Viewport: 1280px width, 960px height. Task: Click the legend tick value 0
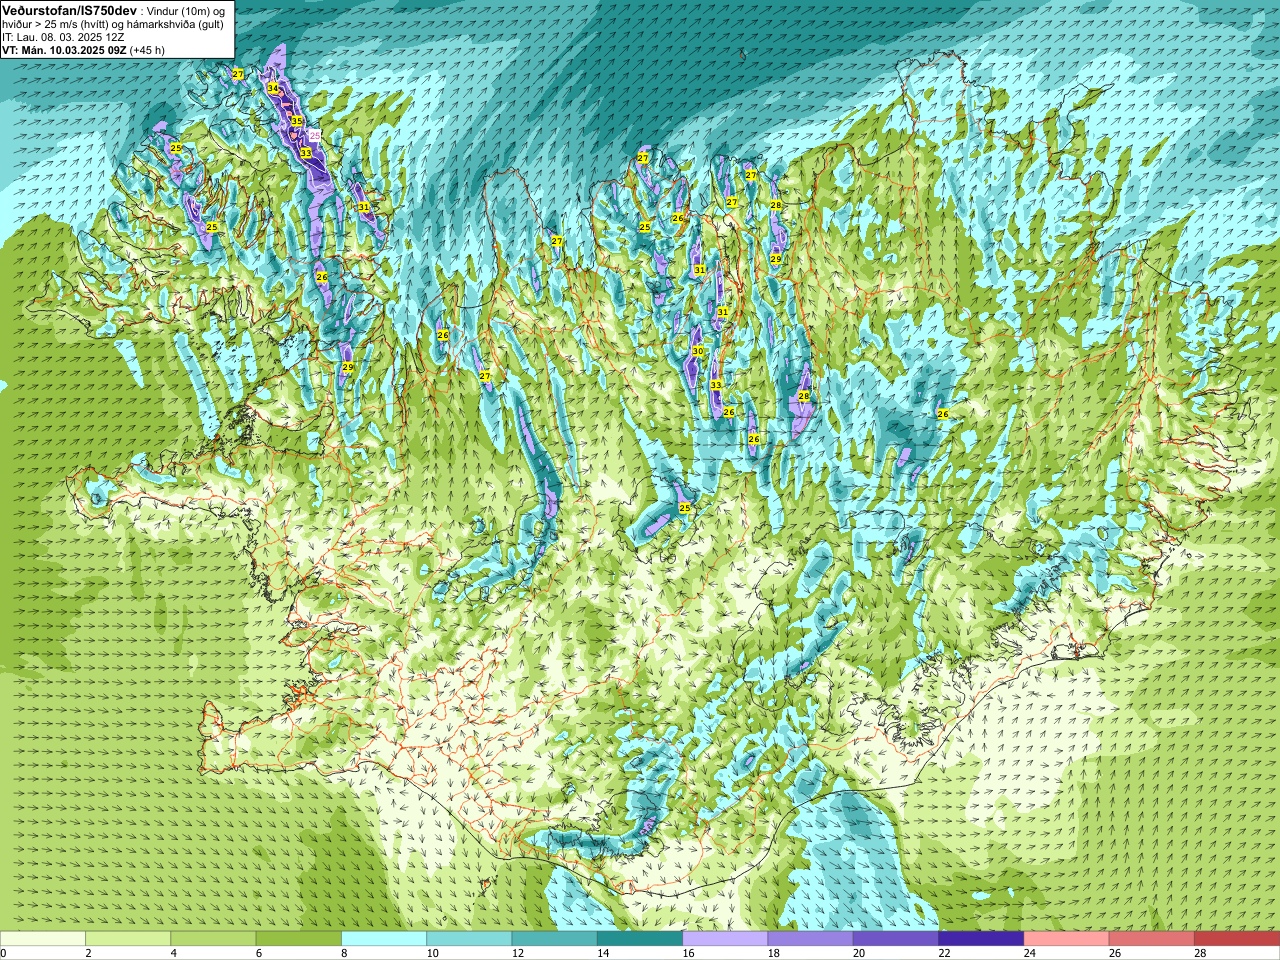[x=4, y=953]
